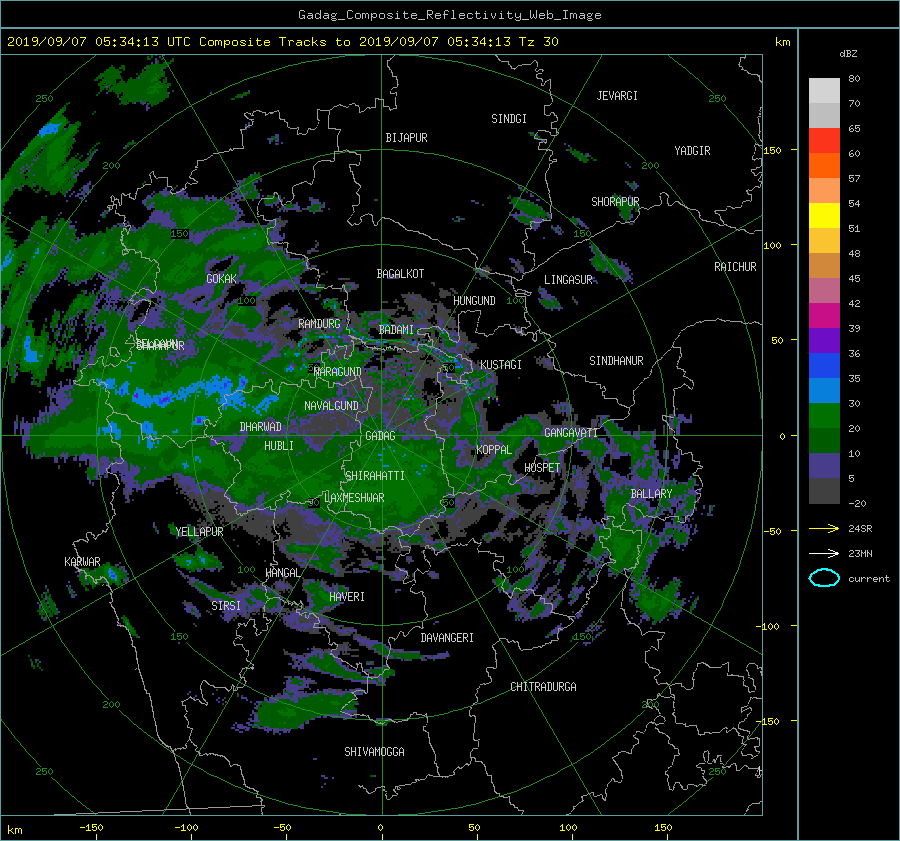Click the -150 tick on bottom axis
Image resolution: width=900 pixels, height=841 pixels.
(91, 828)
